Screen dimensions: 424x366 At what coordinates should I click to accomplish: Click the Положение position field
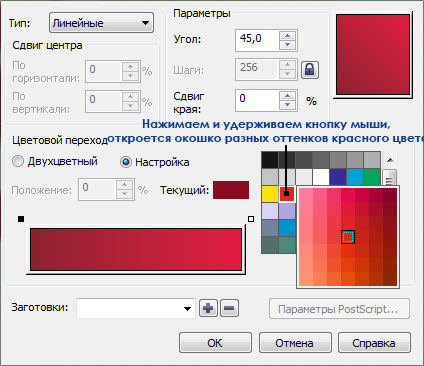click(97, 189)
